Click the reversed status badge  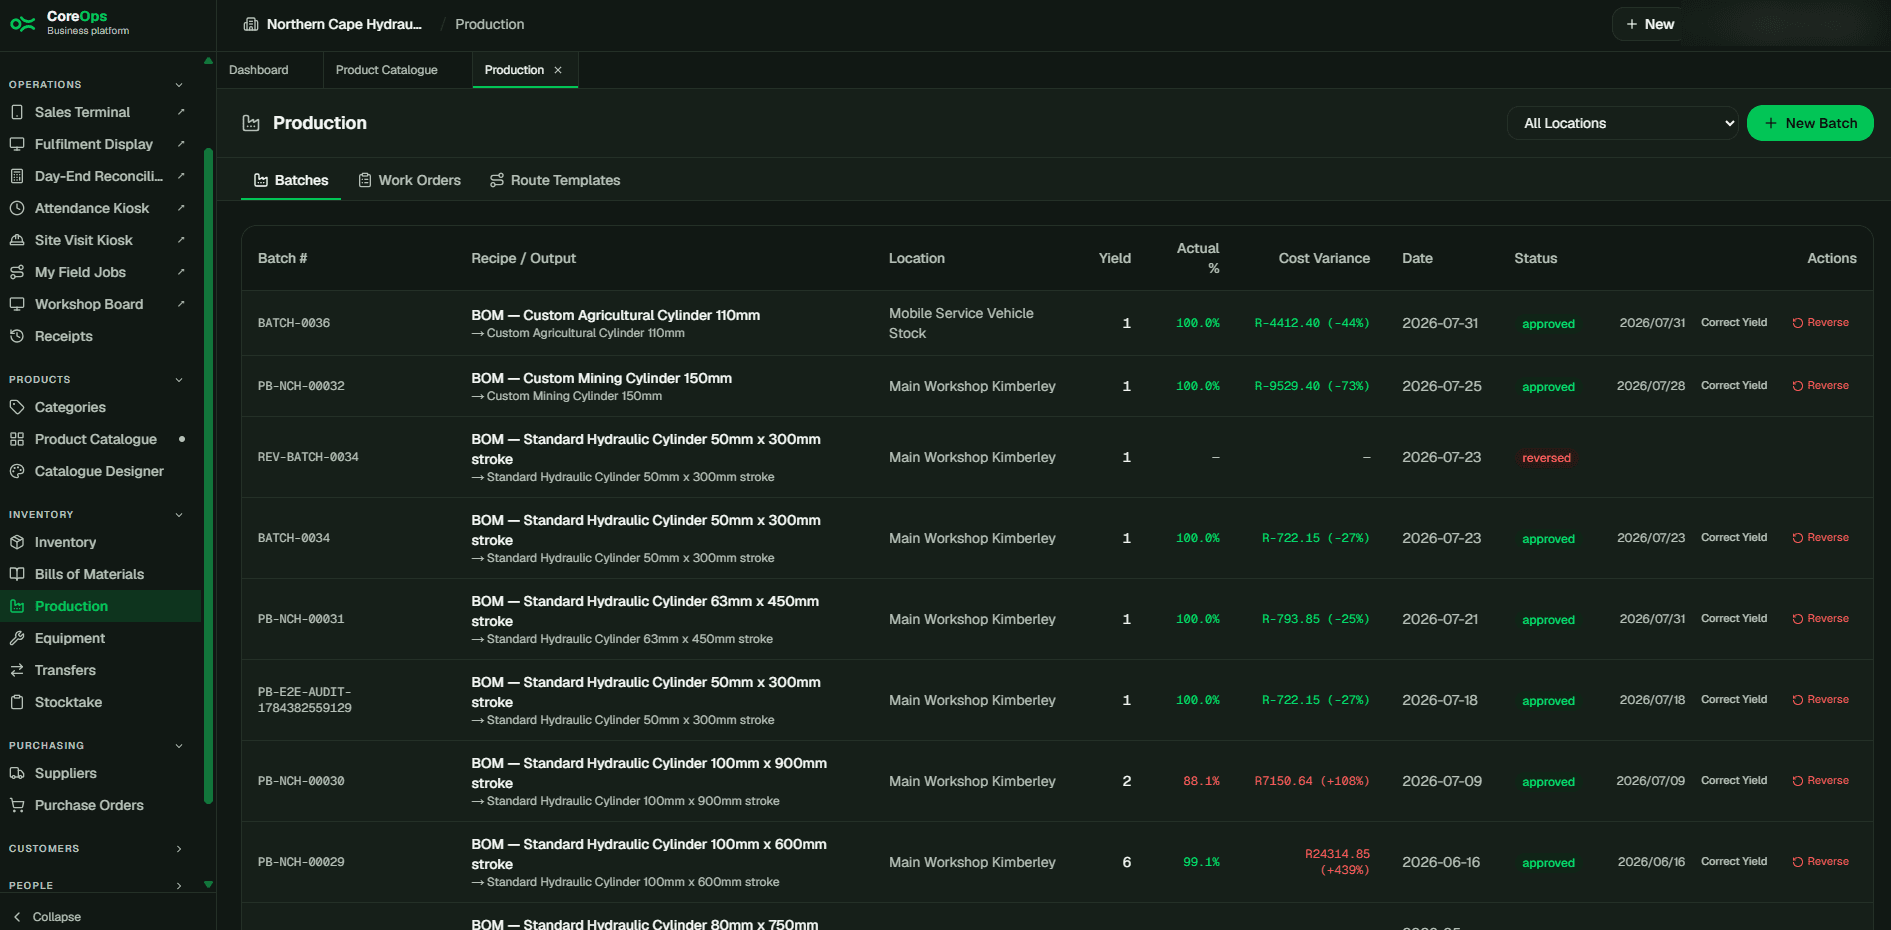[1546, 458]
